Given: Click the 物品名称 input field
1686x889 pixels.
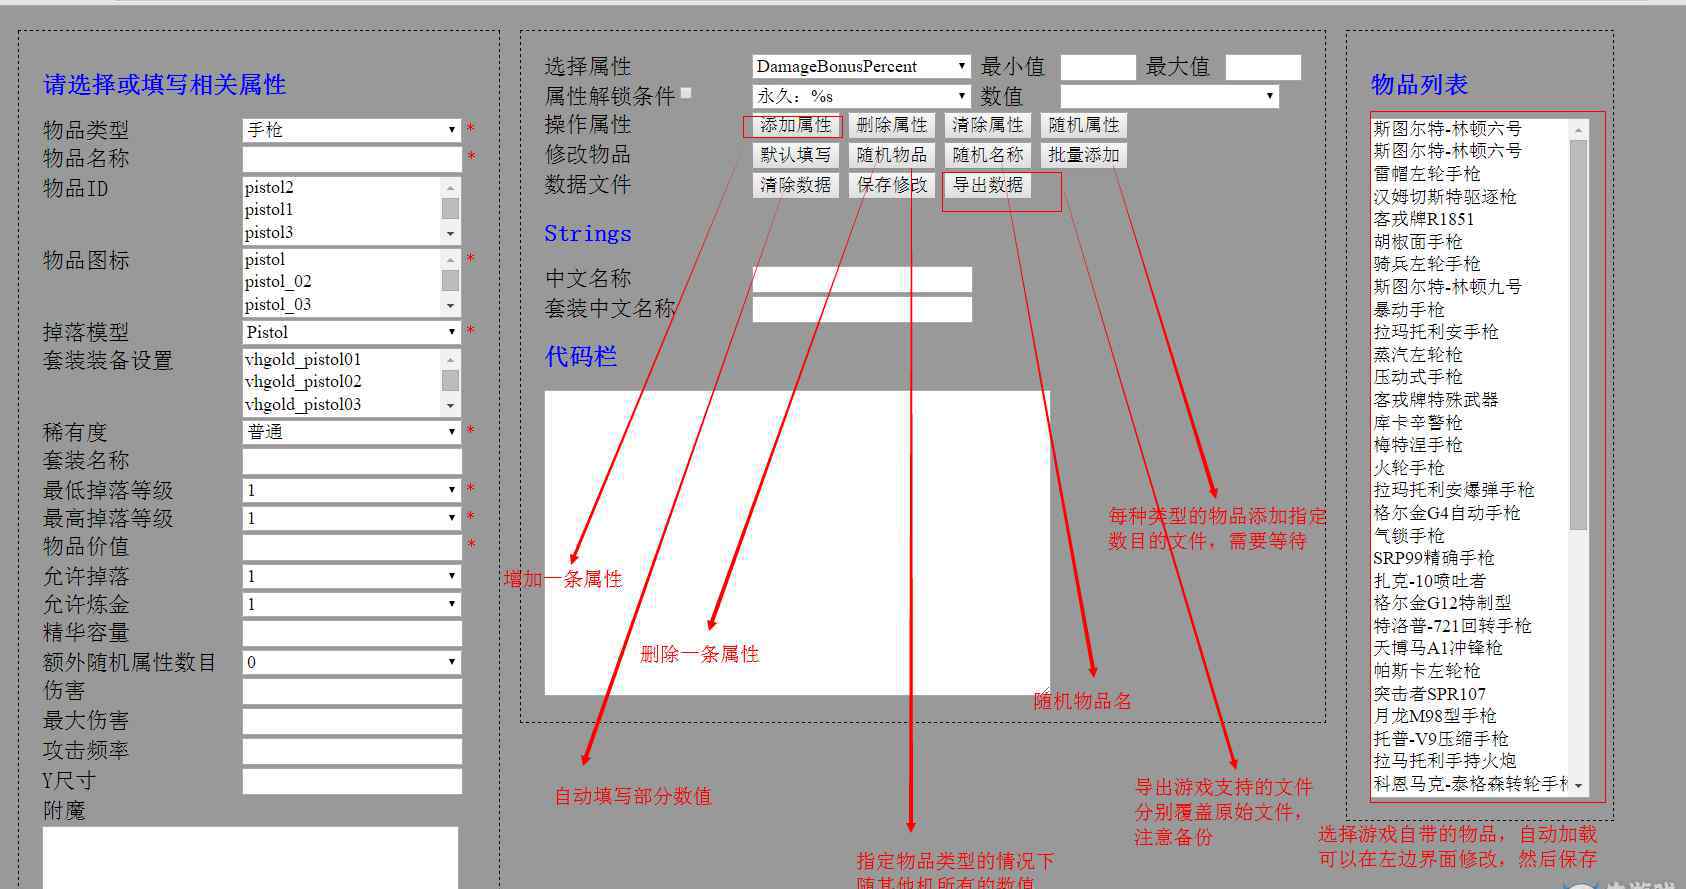Looking at the screenshot, I should point(352,158).
